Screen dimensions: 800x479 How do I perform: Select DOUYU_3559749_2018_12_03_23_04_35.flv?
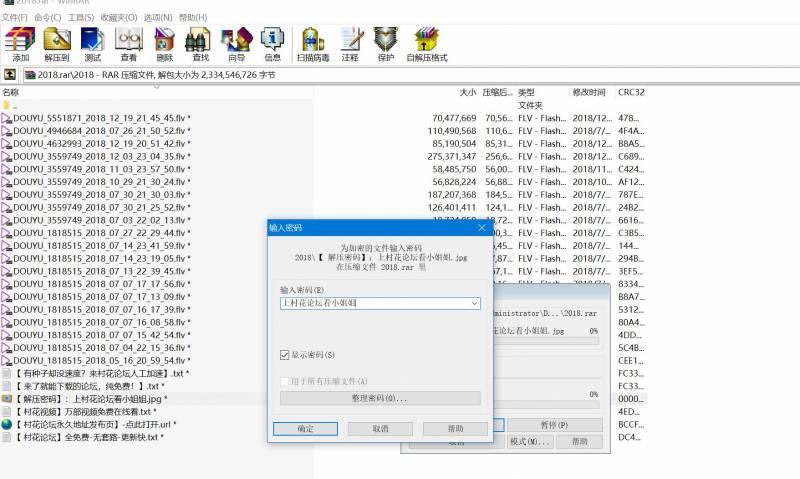[x=102, y=157]
